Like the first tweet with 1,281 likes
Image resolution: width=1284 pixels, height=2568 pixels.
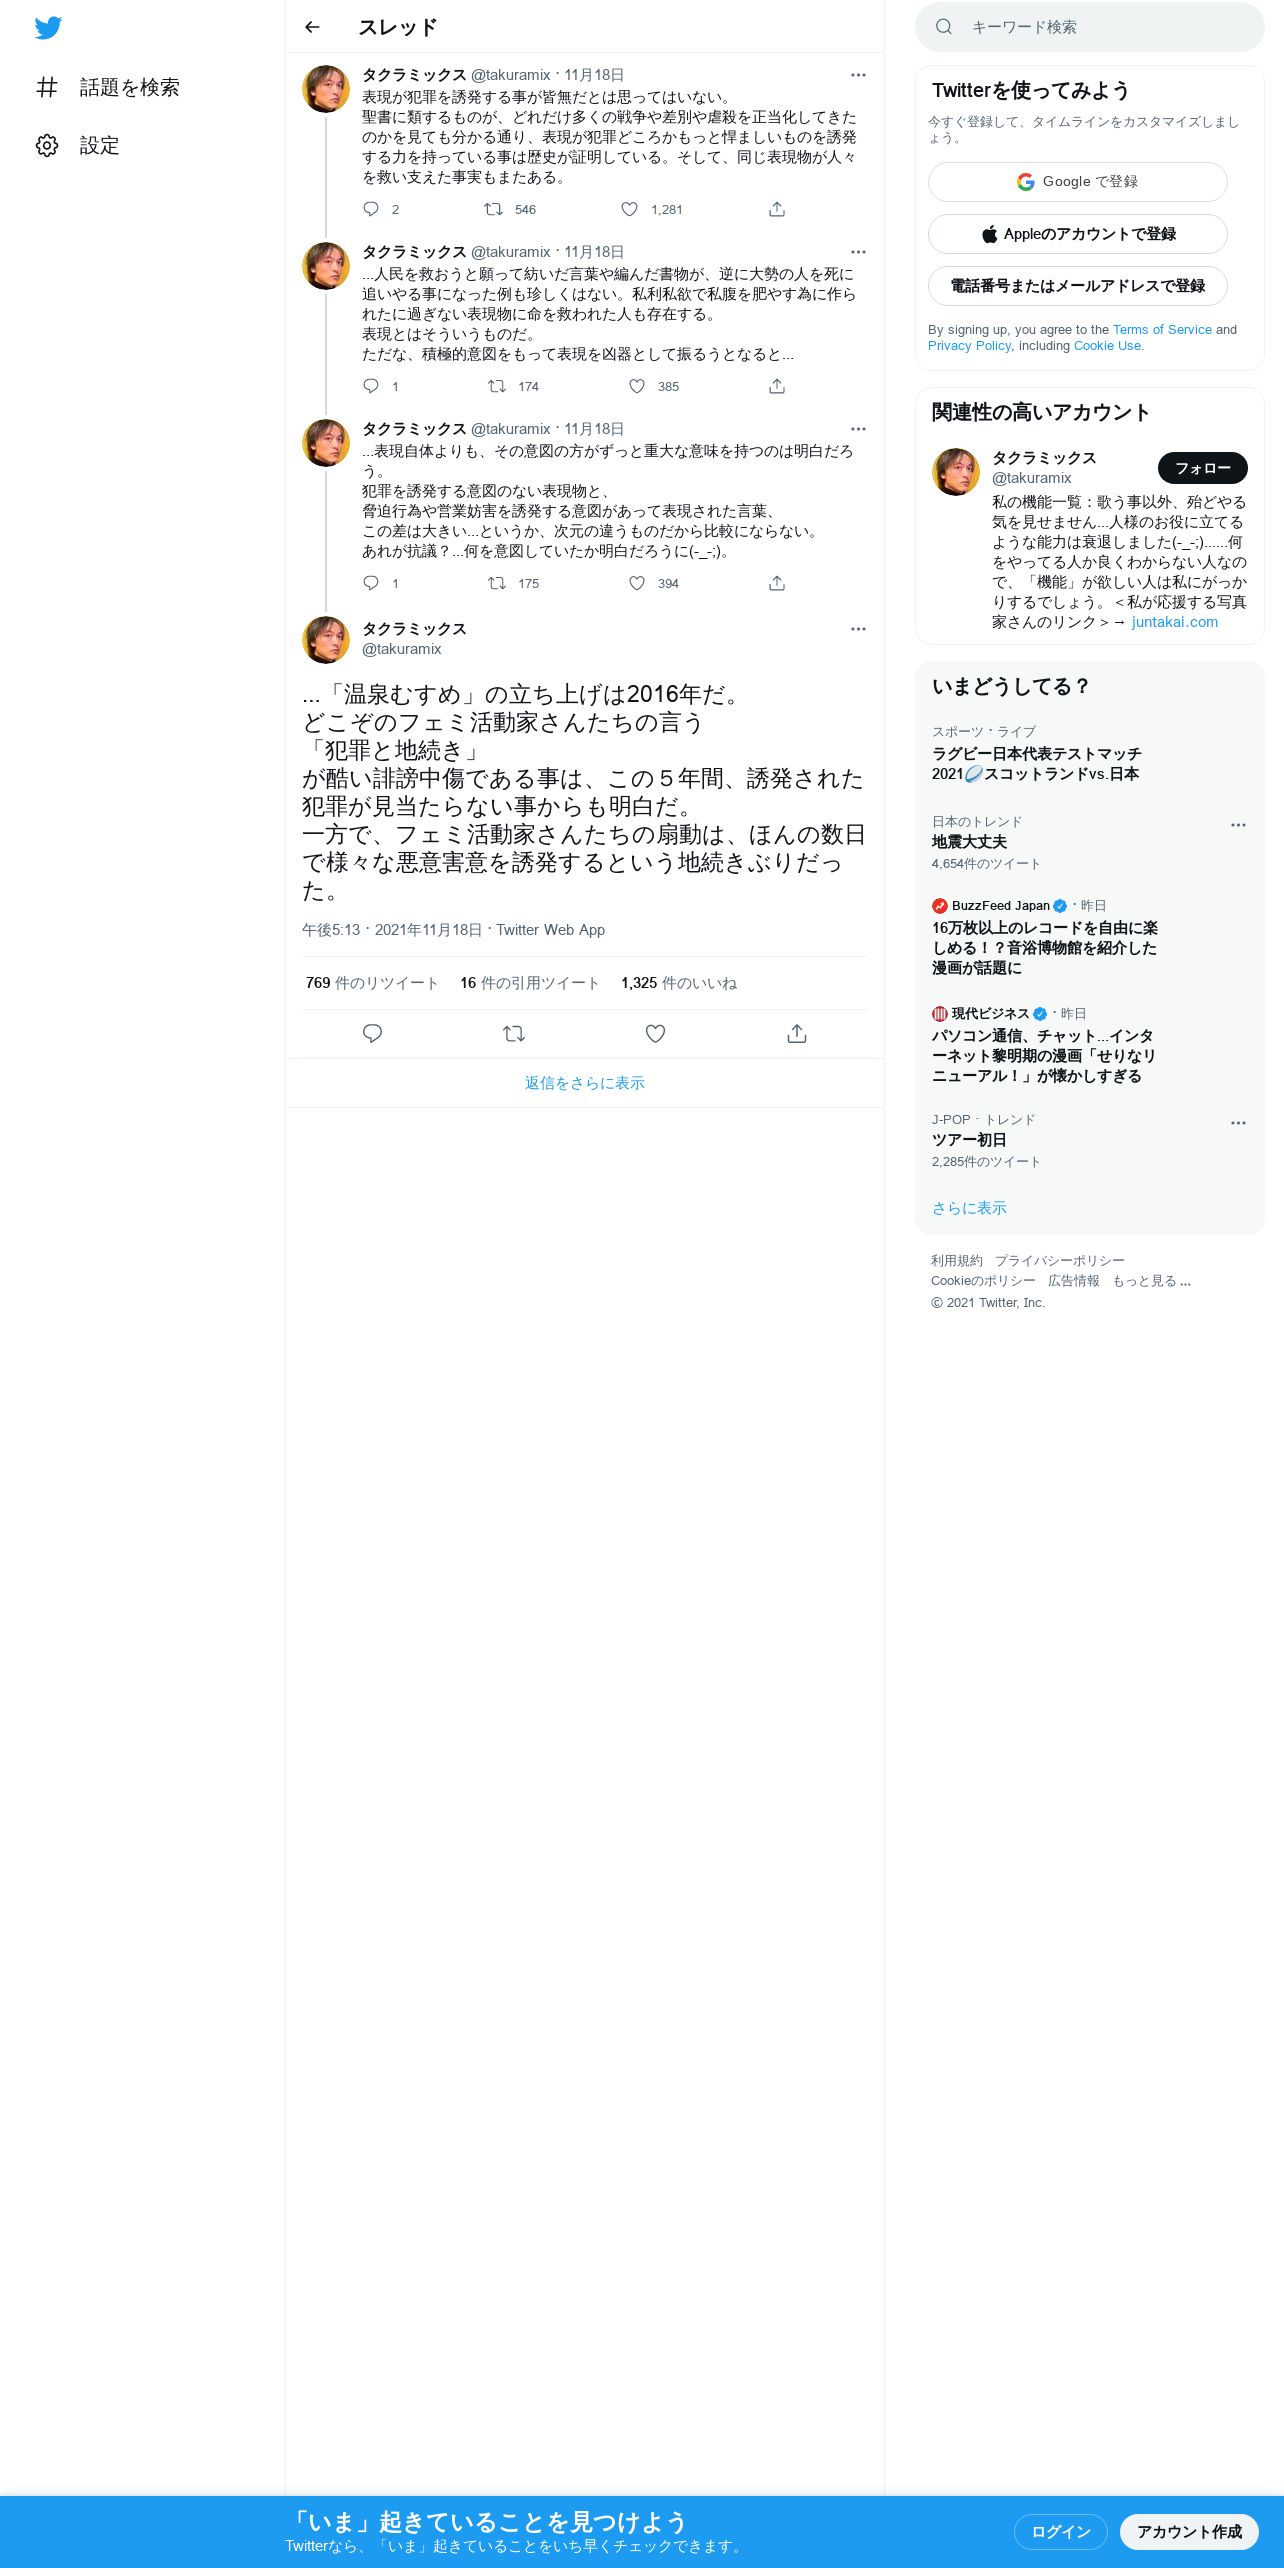click(629, 209)
